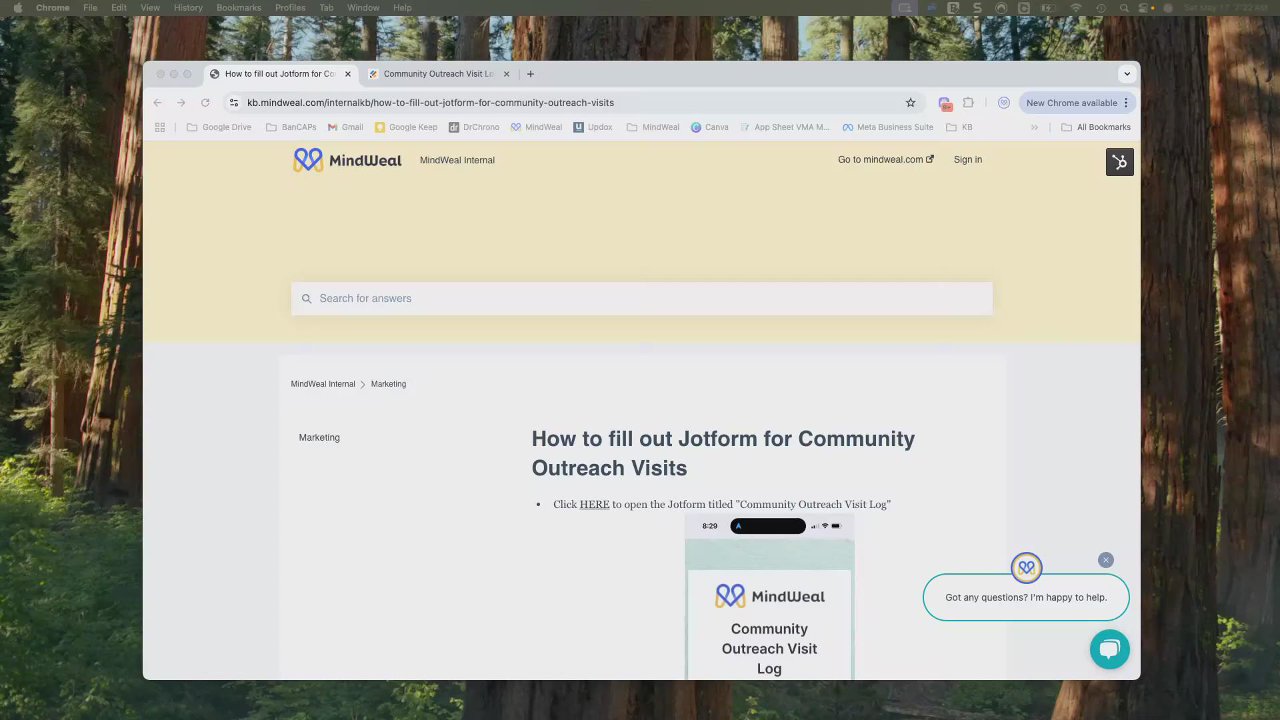This screenshot has height=720, width=1280.
Task: Open Control Center in menu bar
Action: [1145, 8]
